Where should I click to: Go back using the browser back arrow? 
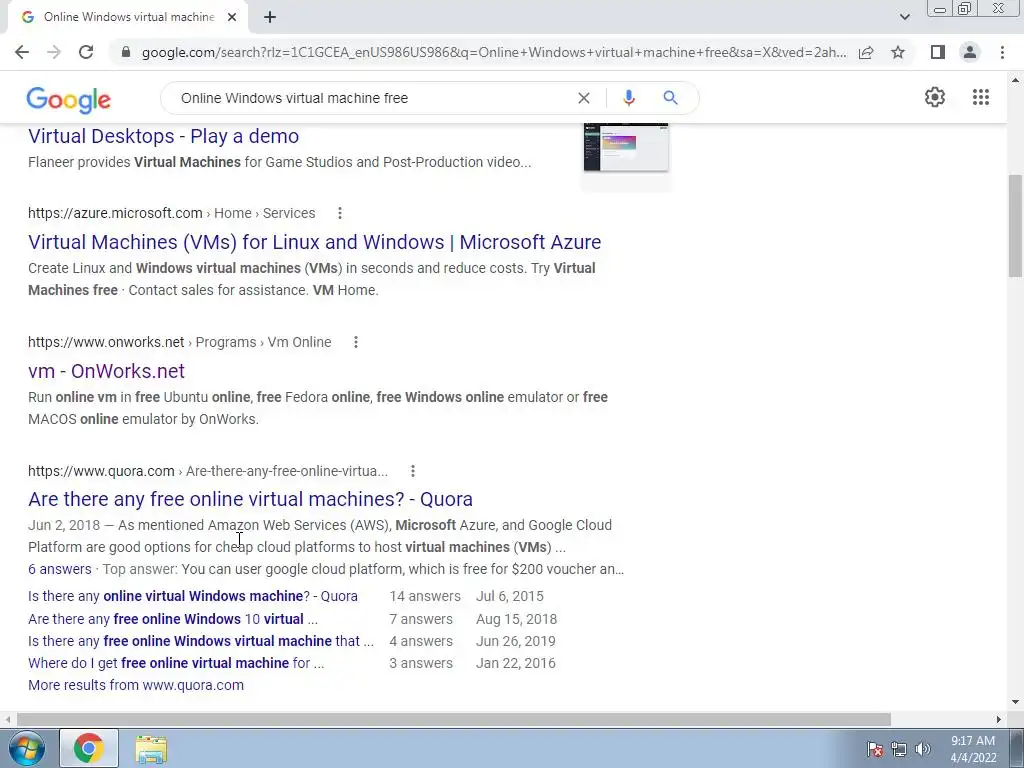click(22, 52)
